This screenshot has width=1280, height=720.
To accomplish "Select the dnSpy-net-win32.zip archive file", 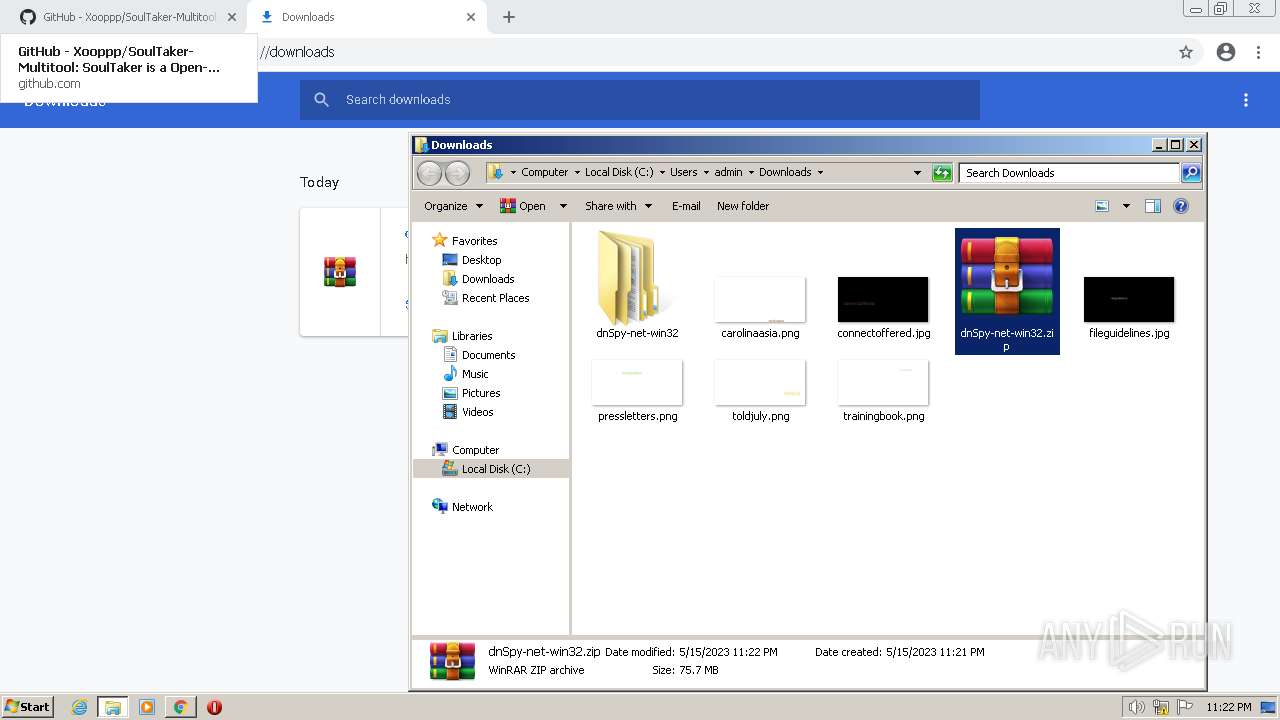I will point(1007,290).
